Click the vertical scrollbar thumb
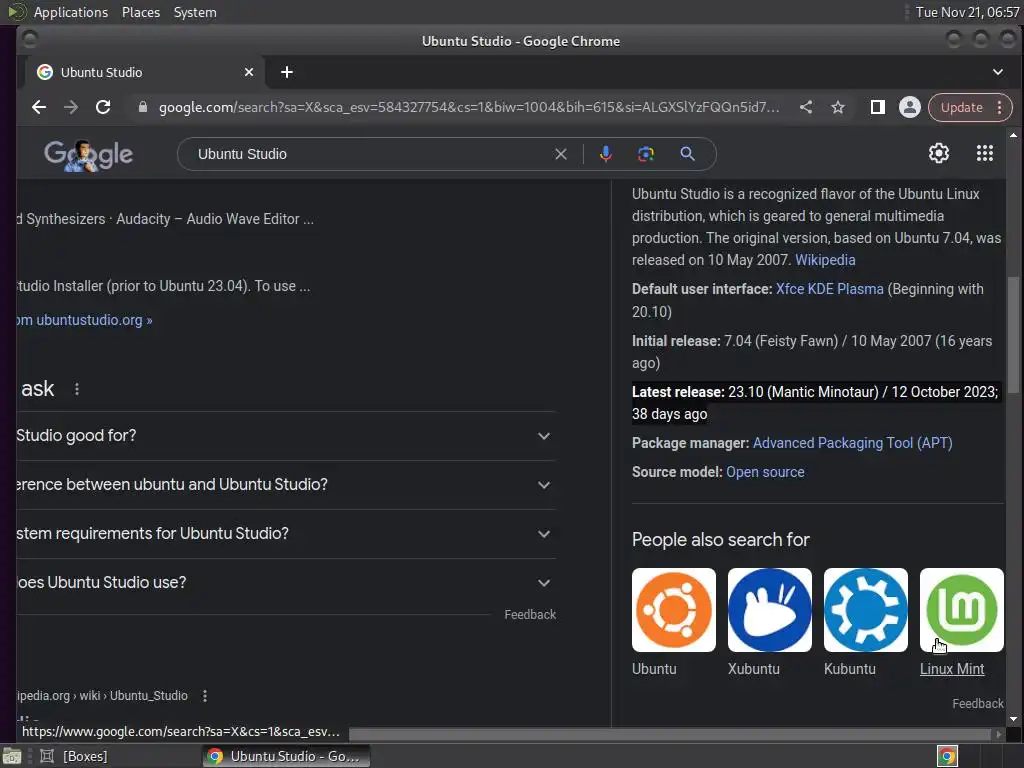1024x768 pixels. point(1013,335)
